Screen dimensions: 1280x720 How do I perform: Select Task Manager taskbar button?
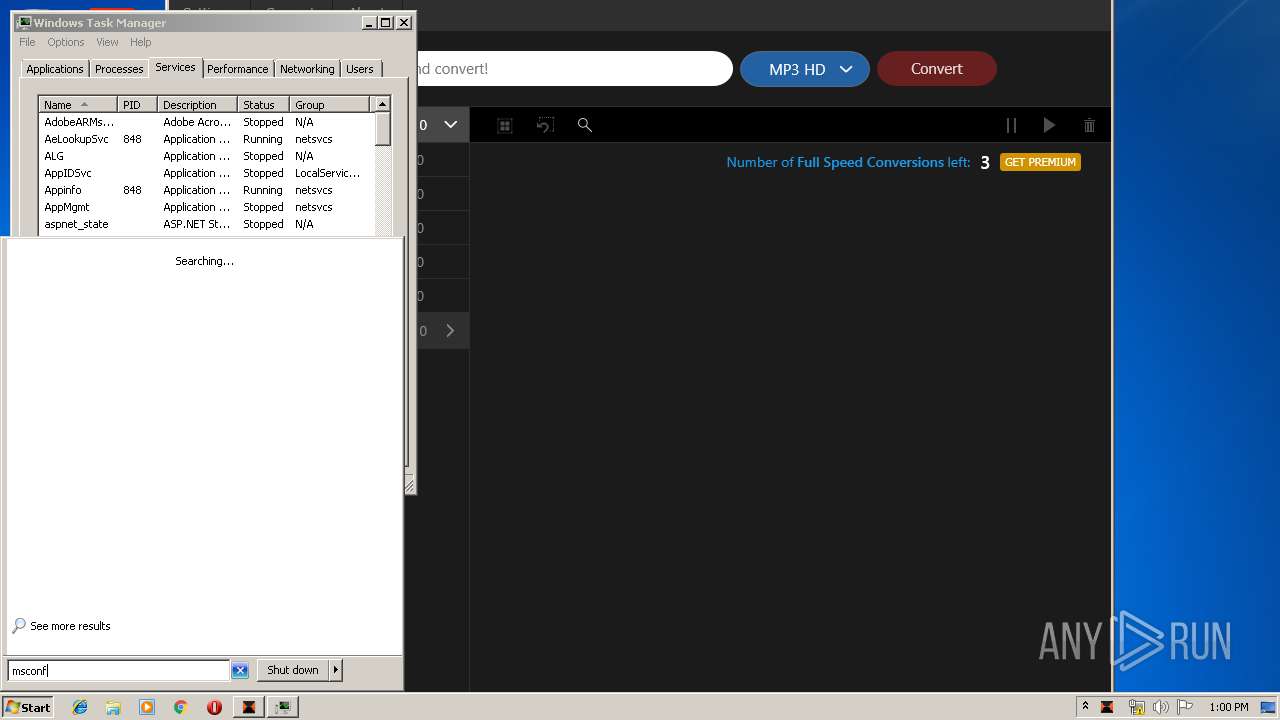(283, 707)
